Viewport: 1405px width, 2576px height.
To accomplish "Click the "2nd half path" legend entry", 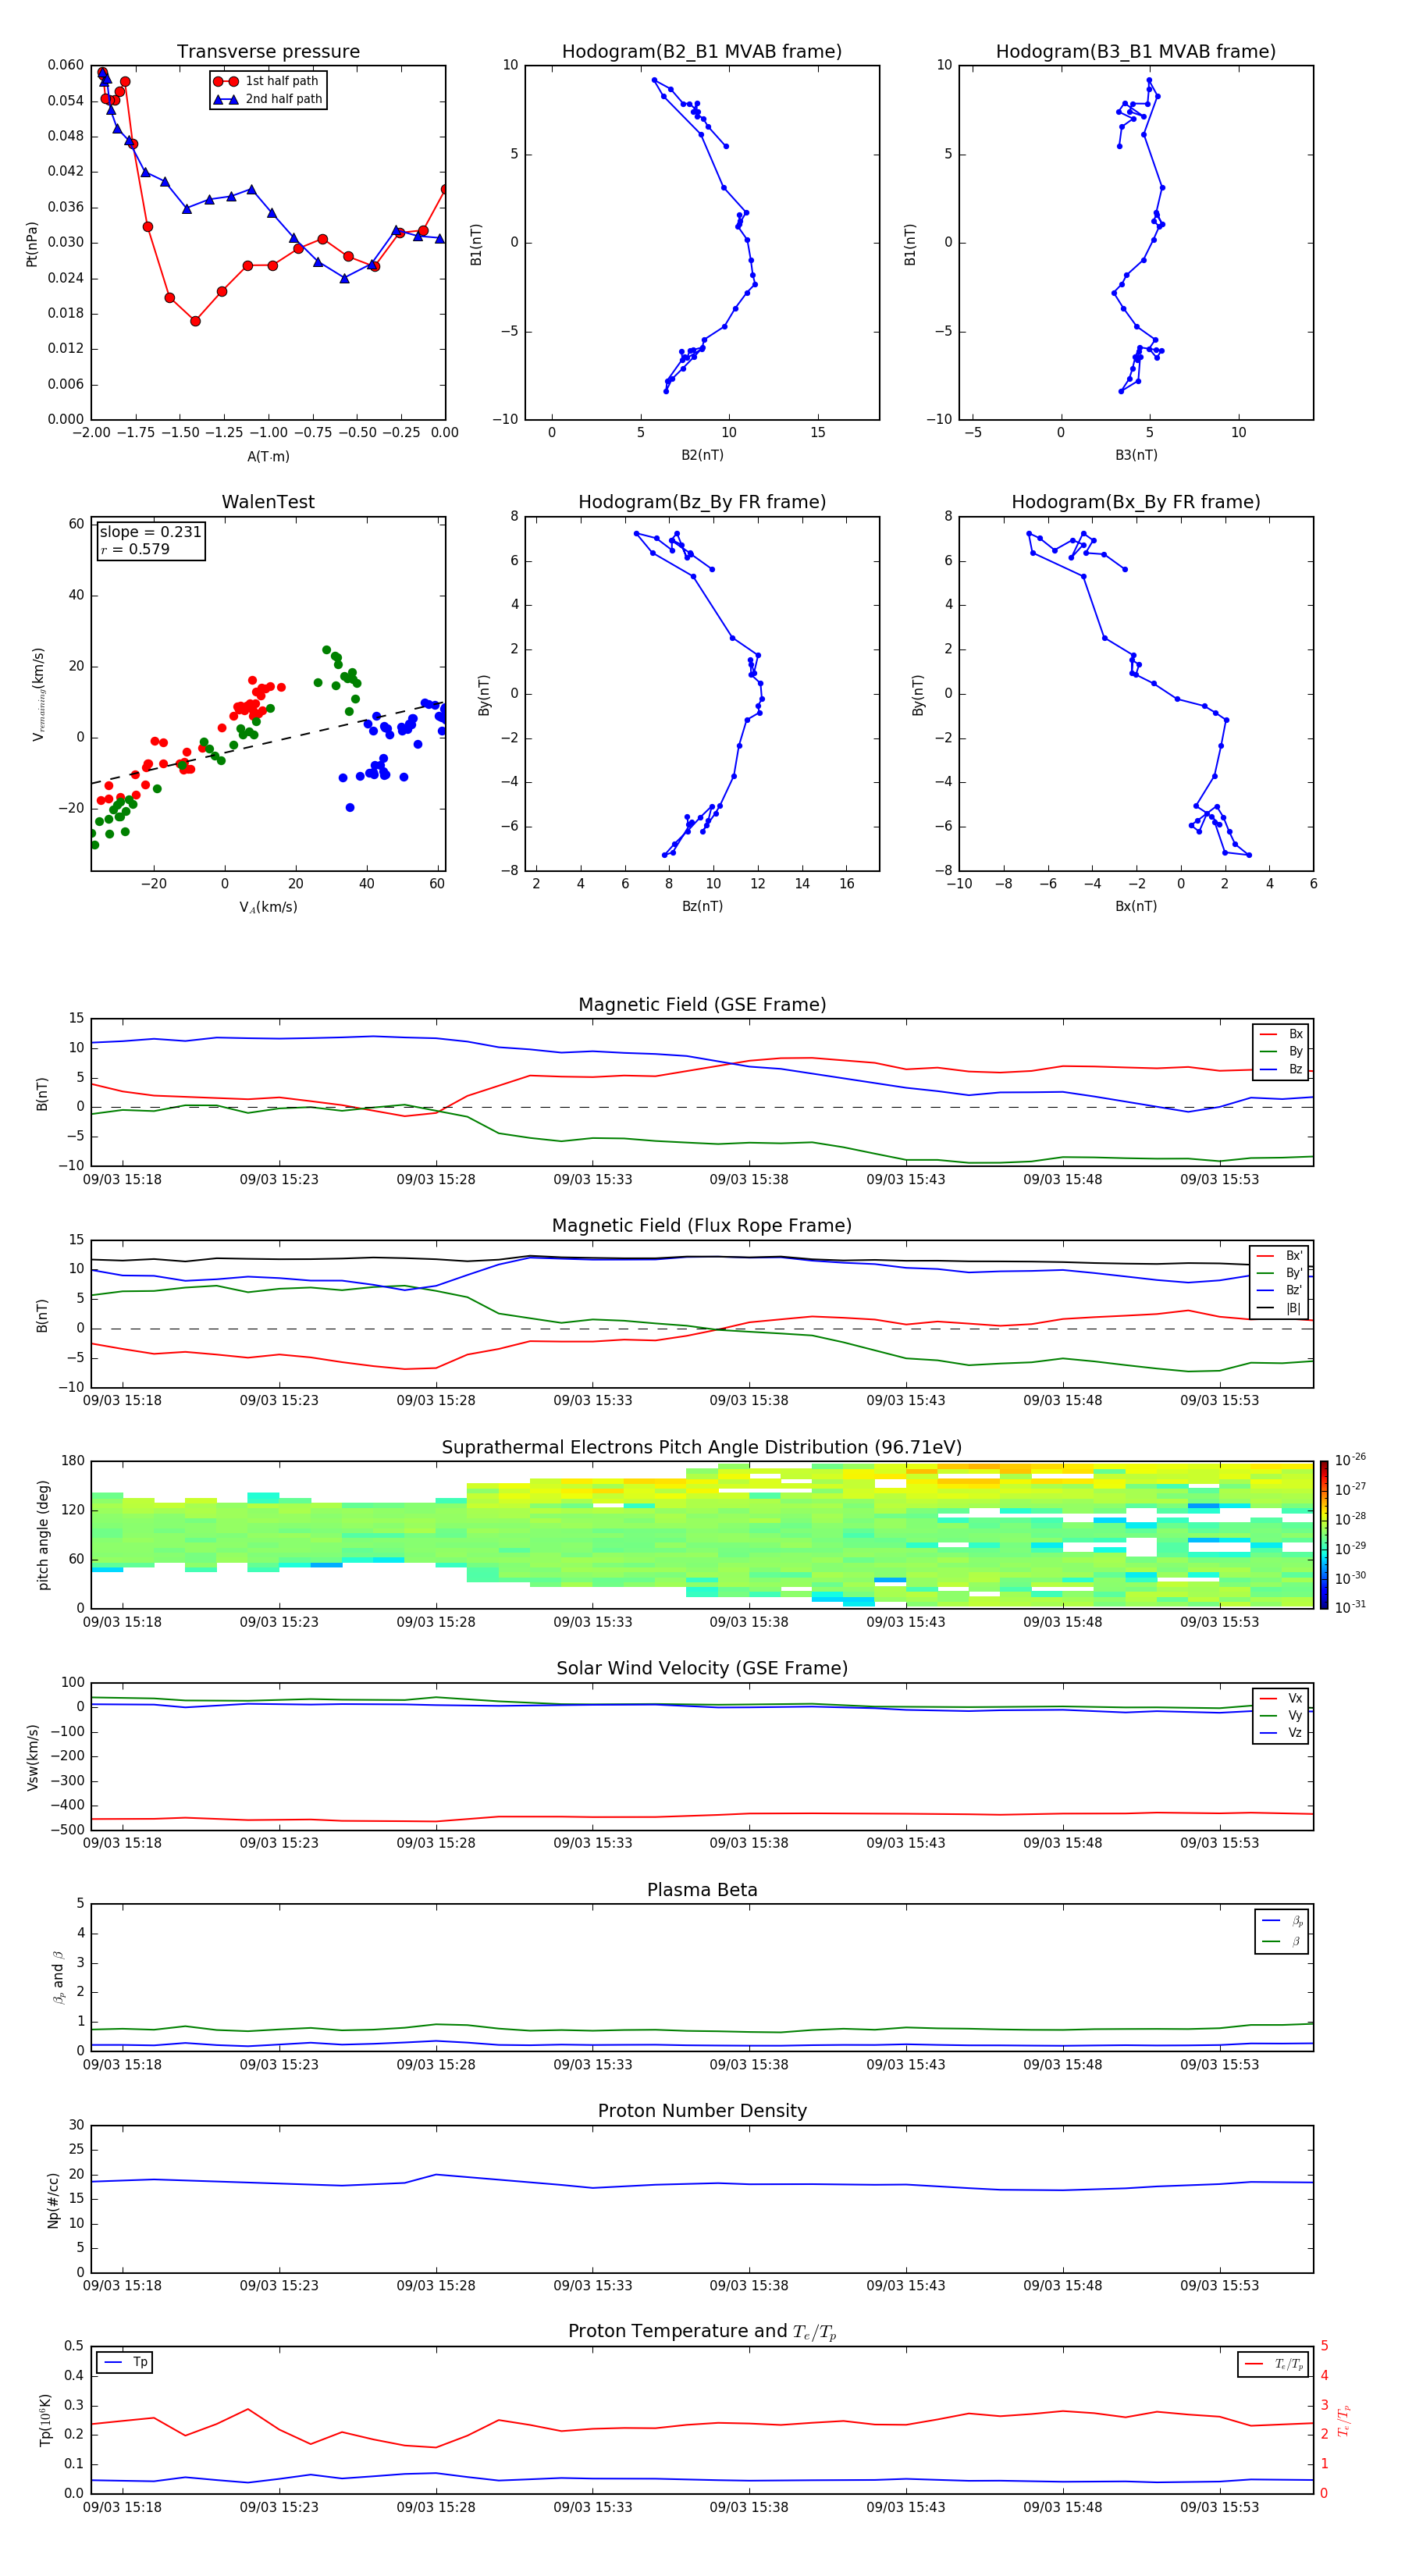I will pyautogui.click(x=268, y=99).
